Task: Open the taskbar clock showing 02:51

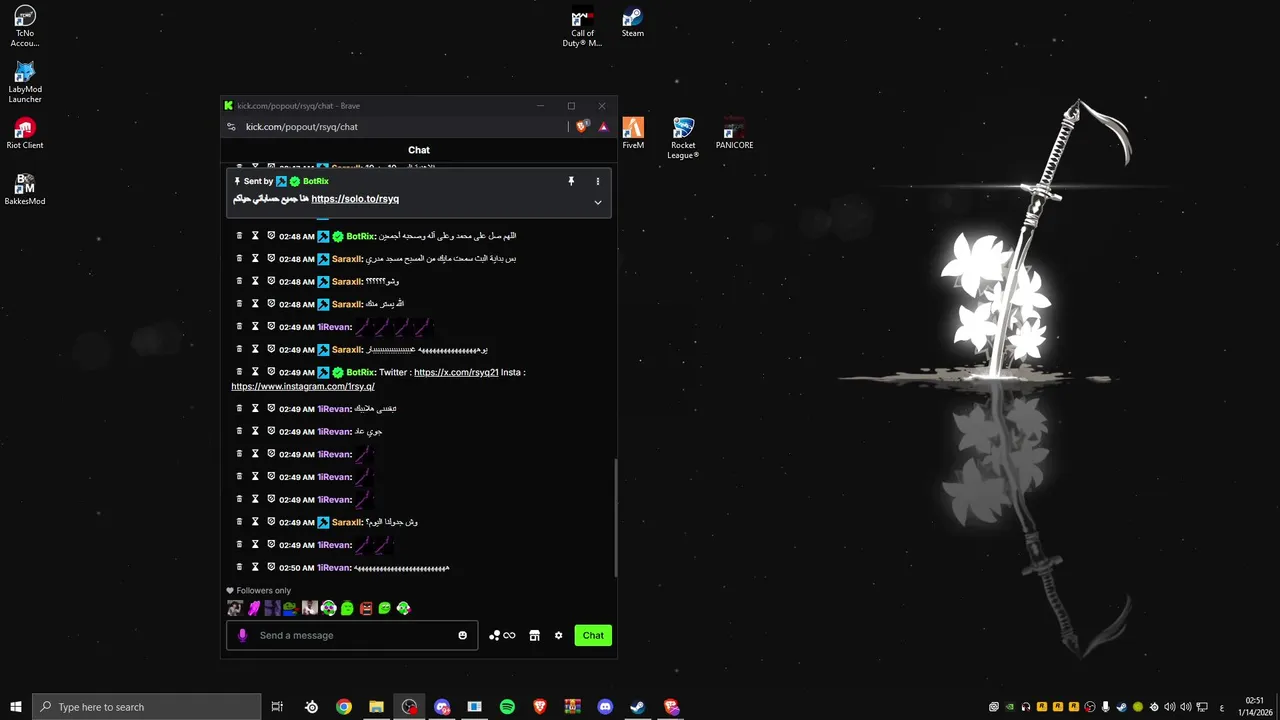Action: 1254,707
